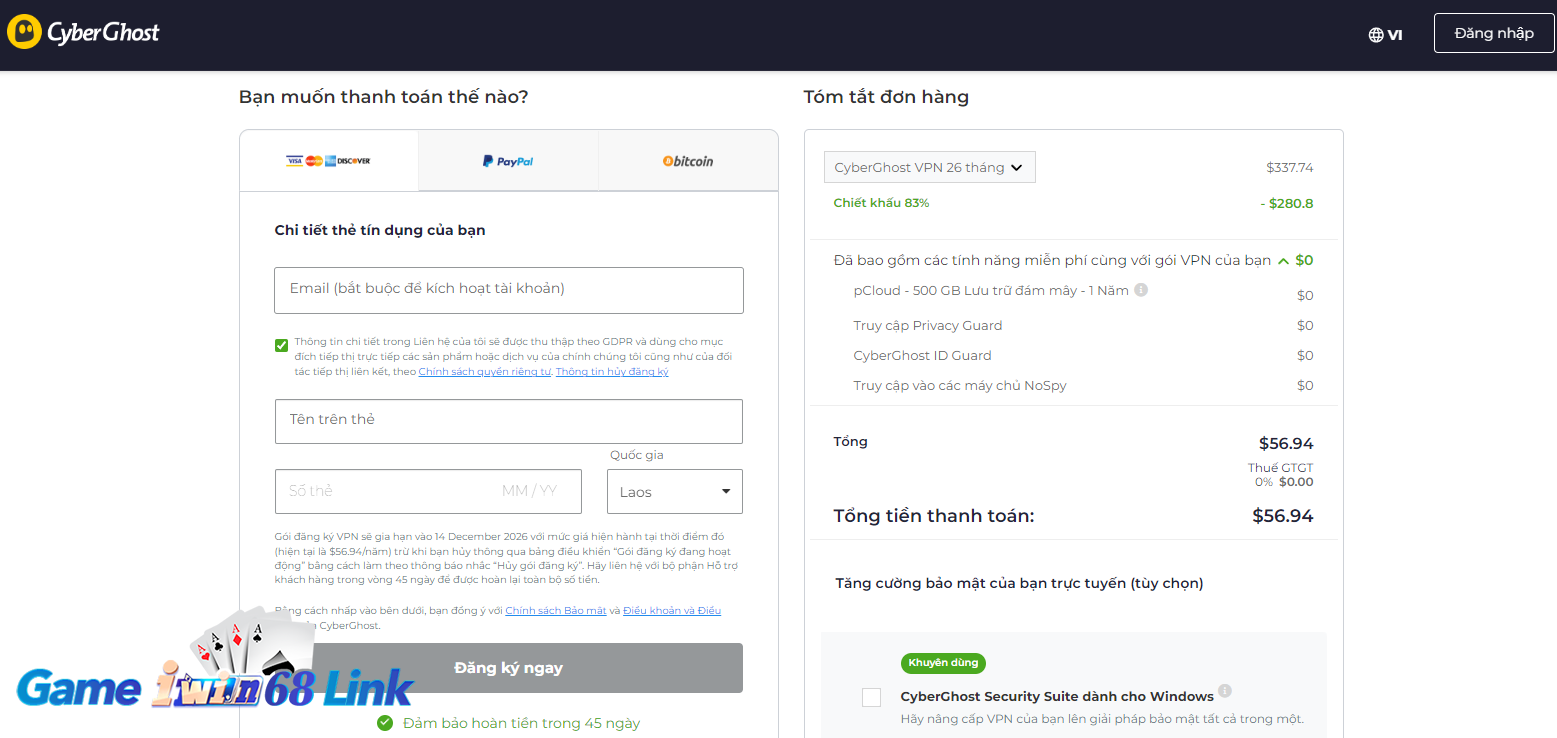Click the globe language icon

[1376, 35]
